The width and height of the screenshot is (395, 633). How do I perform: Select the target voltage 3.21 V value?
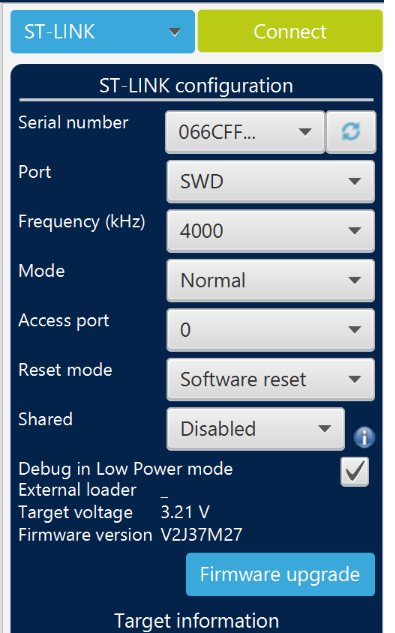(185, 512)
